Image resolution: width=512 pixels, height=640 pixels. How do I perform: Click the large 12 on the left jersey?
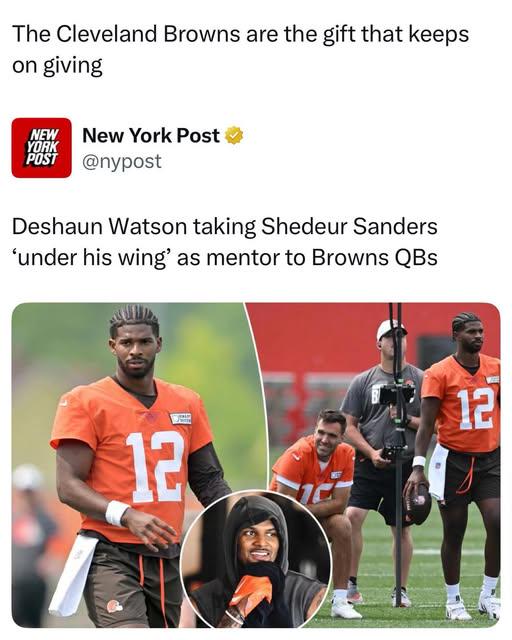coord(155,467)
